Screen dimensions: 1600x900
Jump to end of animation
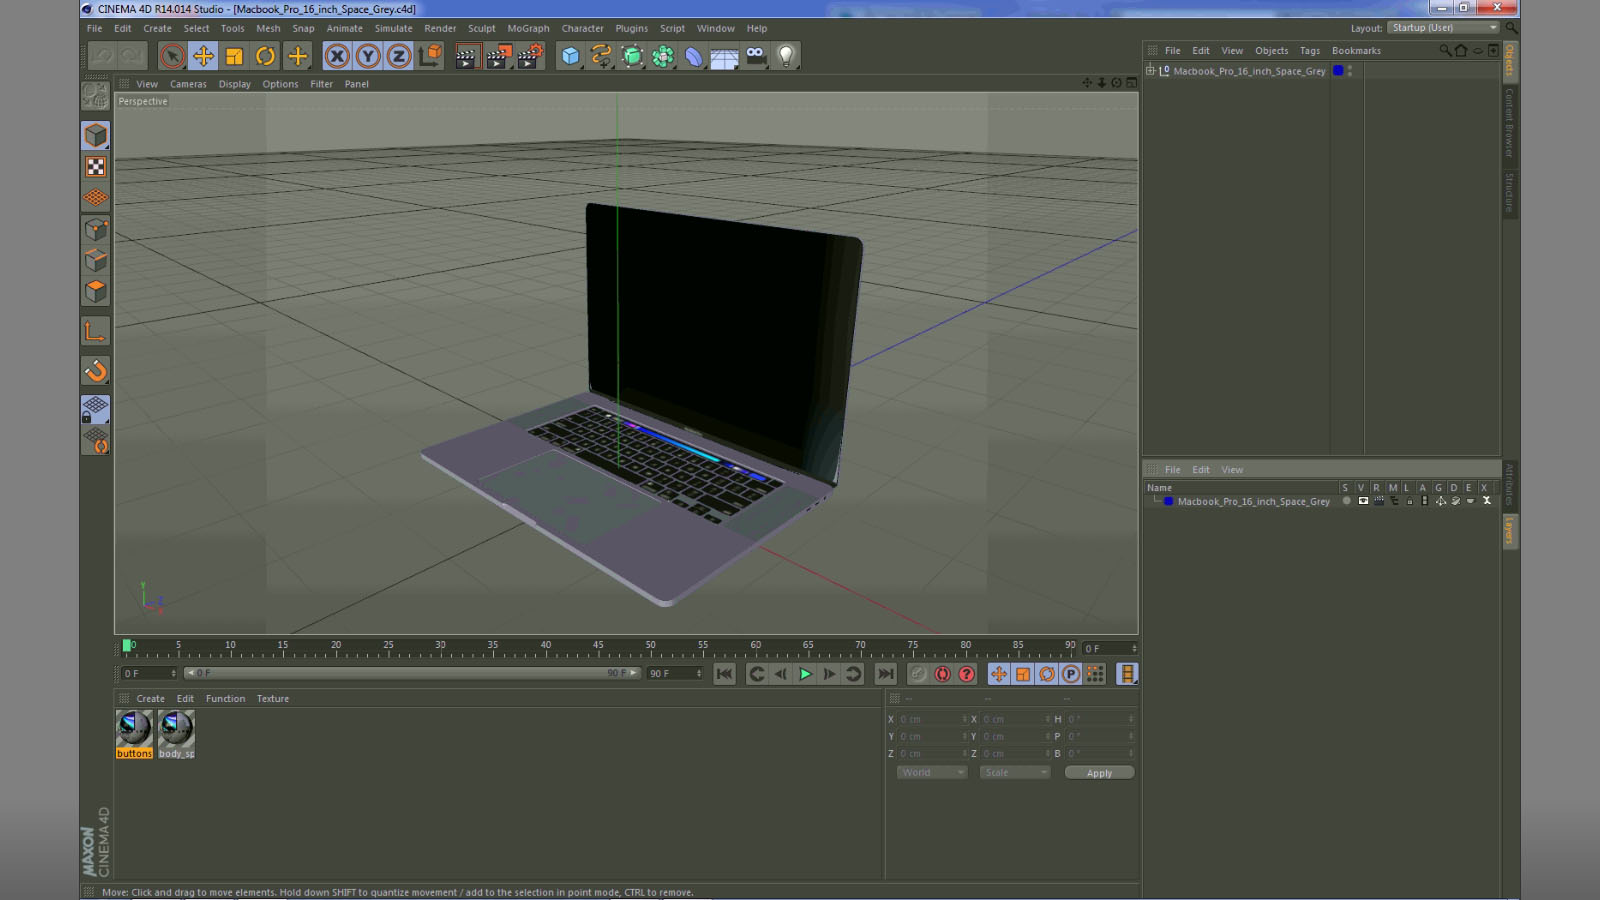pos(886,674)
